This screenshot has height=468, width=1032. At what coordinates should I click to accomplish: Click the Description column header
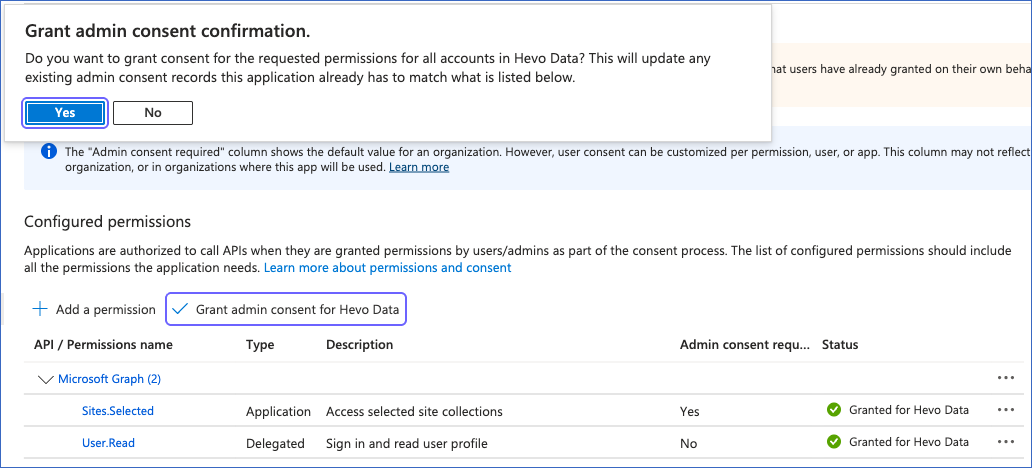pos(359,344)
